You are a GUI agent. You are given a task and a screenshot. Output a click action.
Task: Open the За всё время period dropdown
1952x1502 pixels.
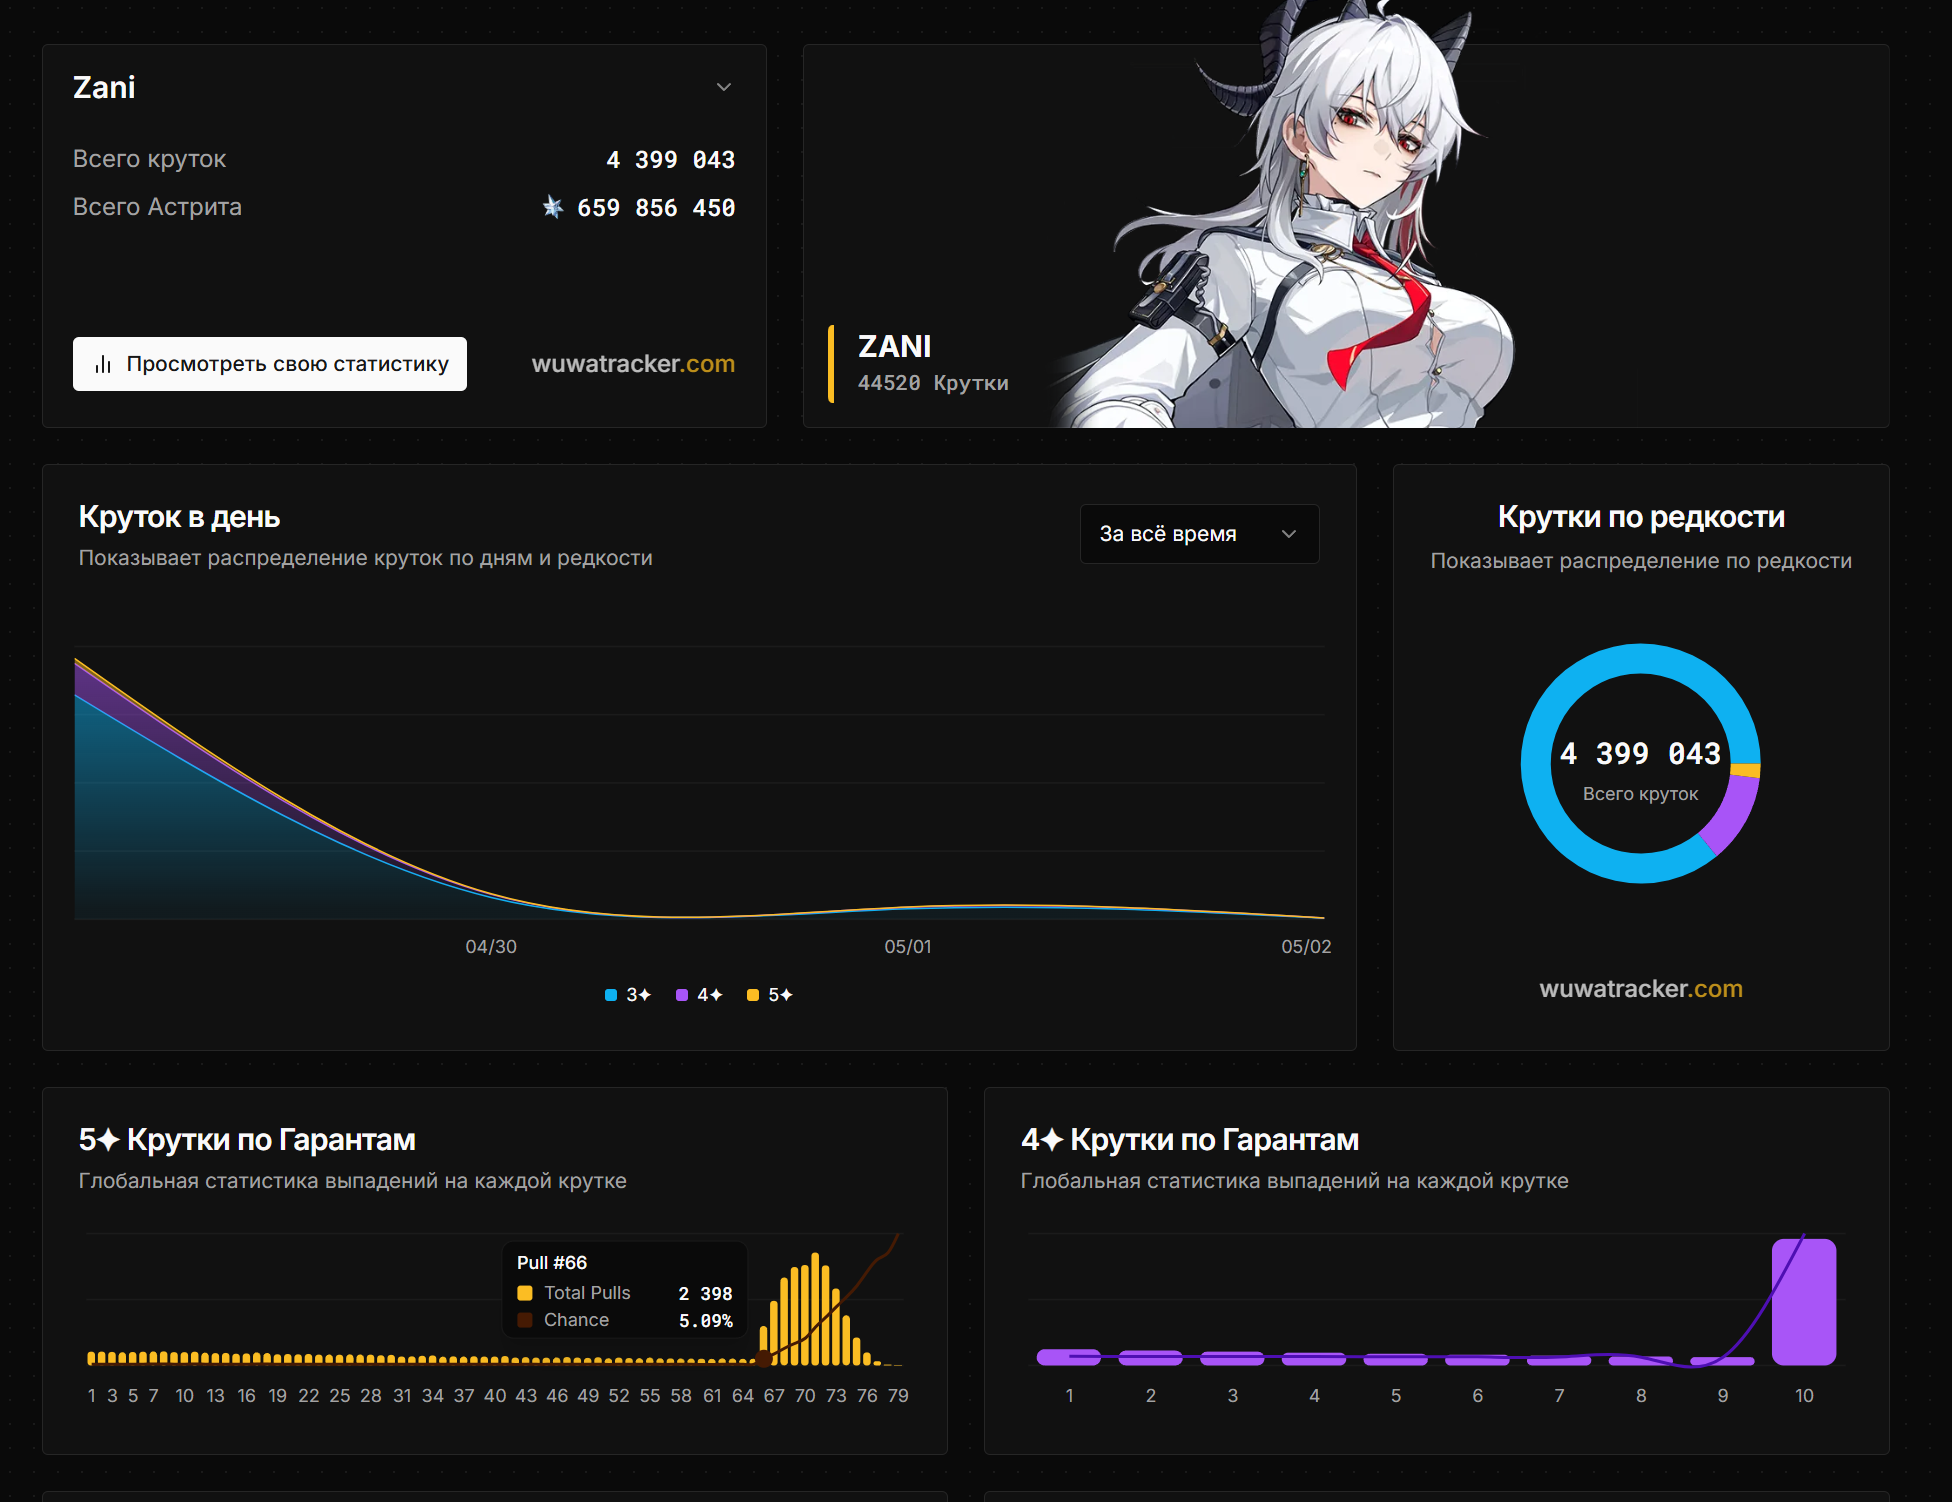1199,534
